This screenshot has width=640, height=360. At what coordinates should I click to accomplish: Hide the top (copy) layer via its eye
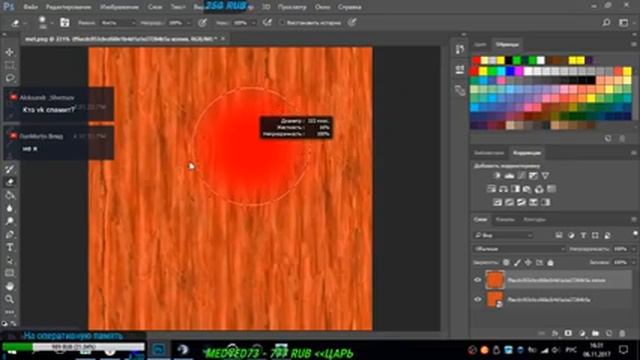pos(478,280)
